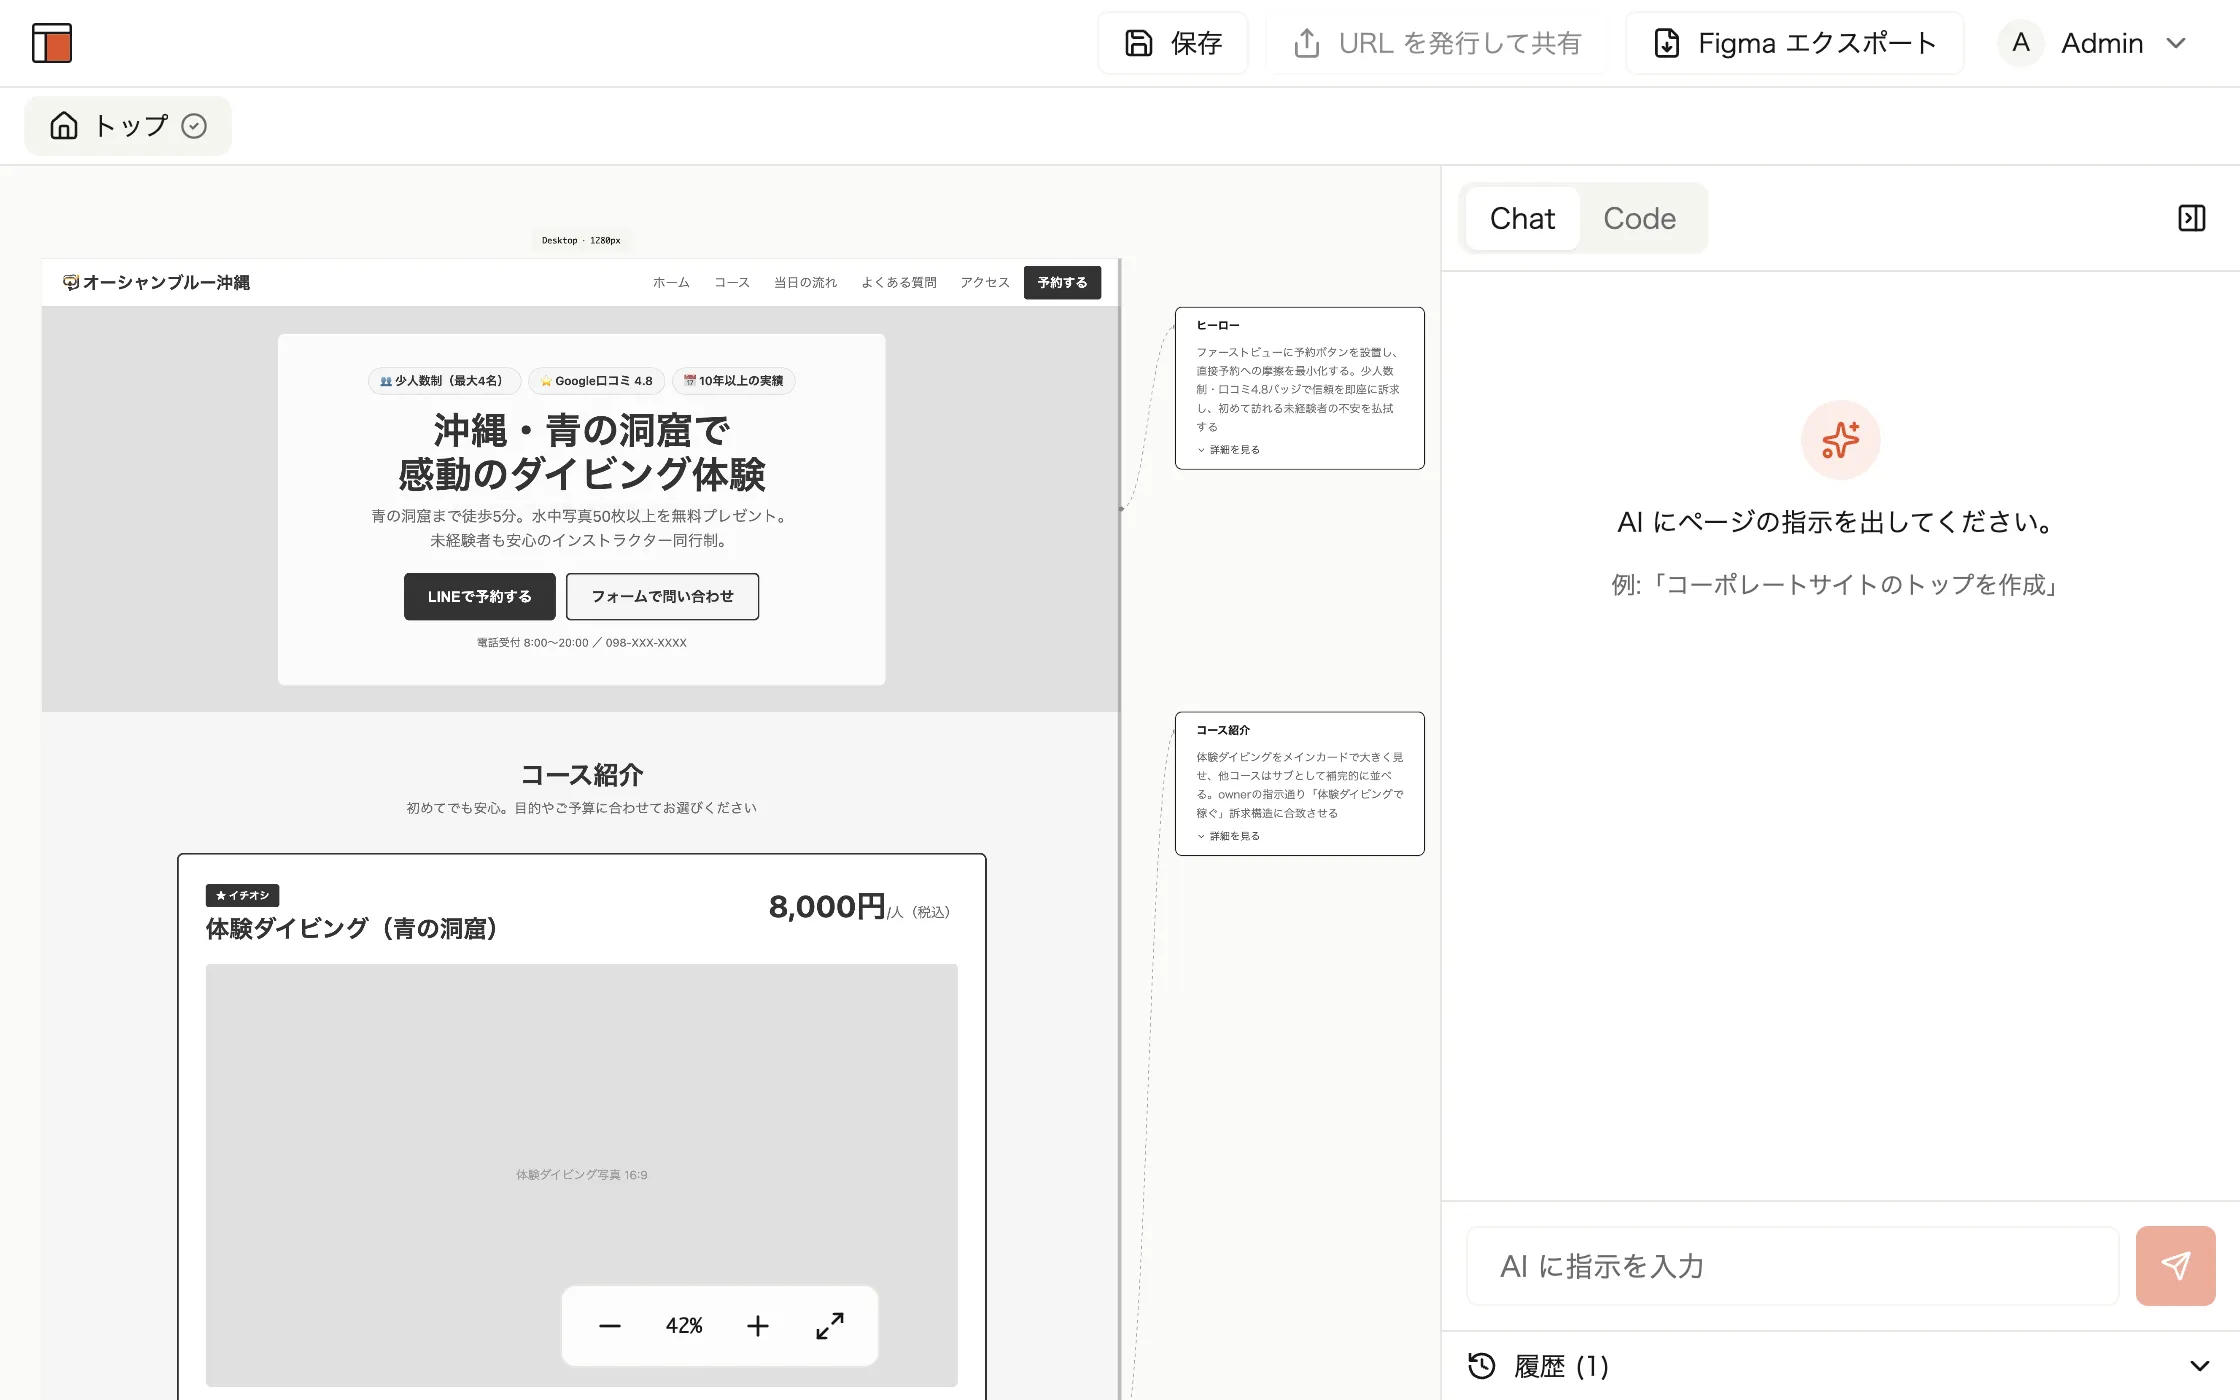Image resolution: width=2240 pixels, height=1400 pixels.
Task: Click the 42% zoom level value
Action: pos(684,1326)
